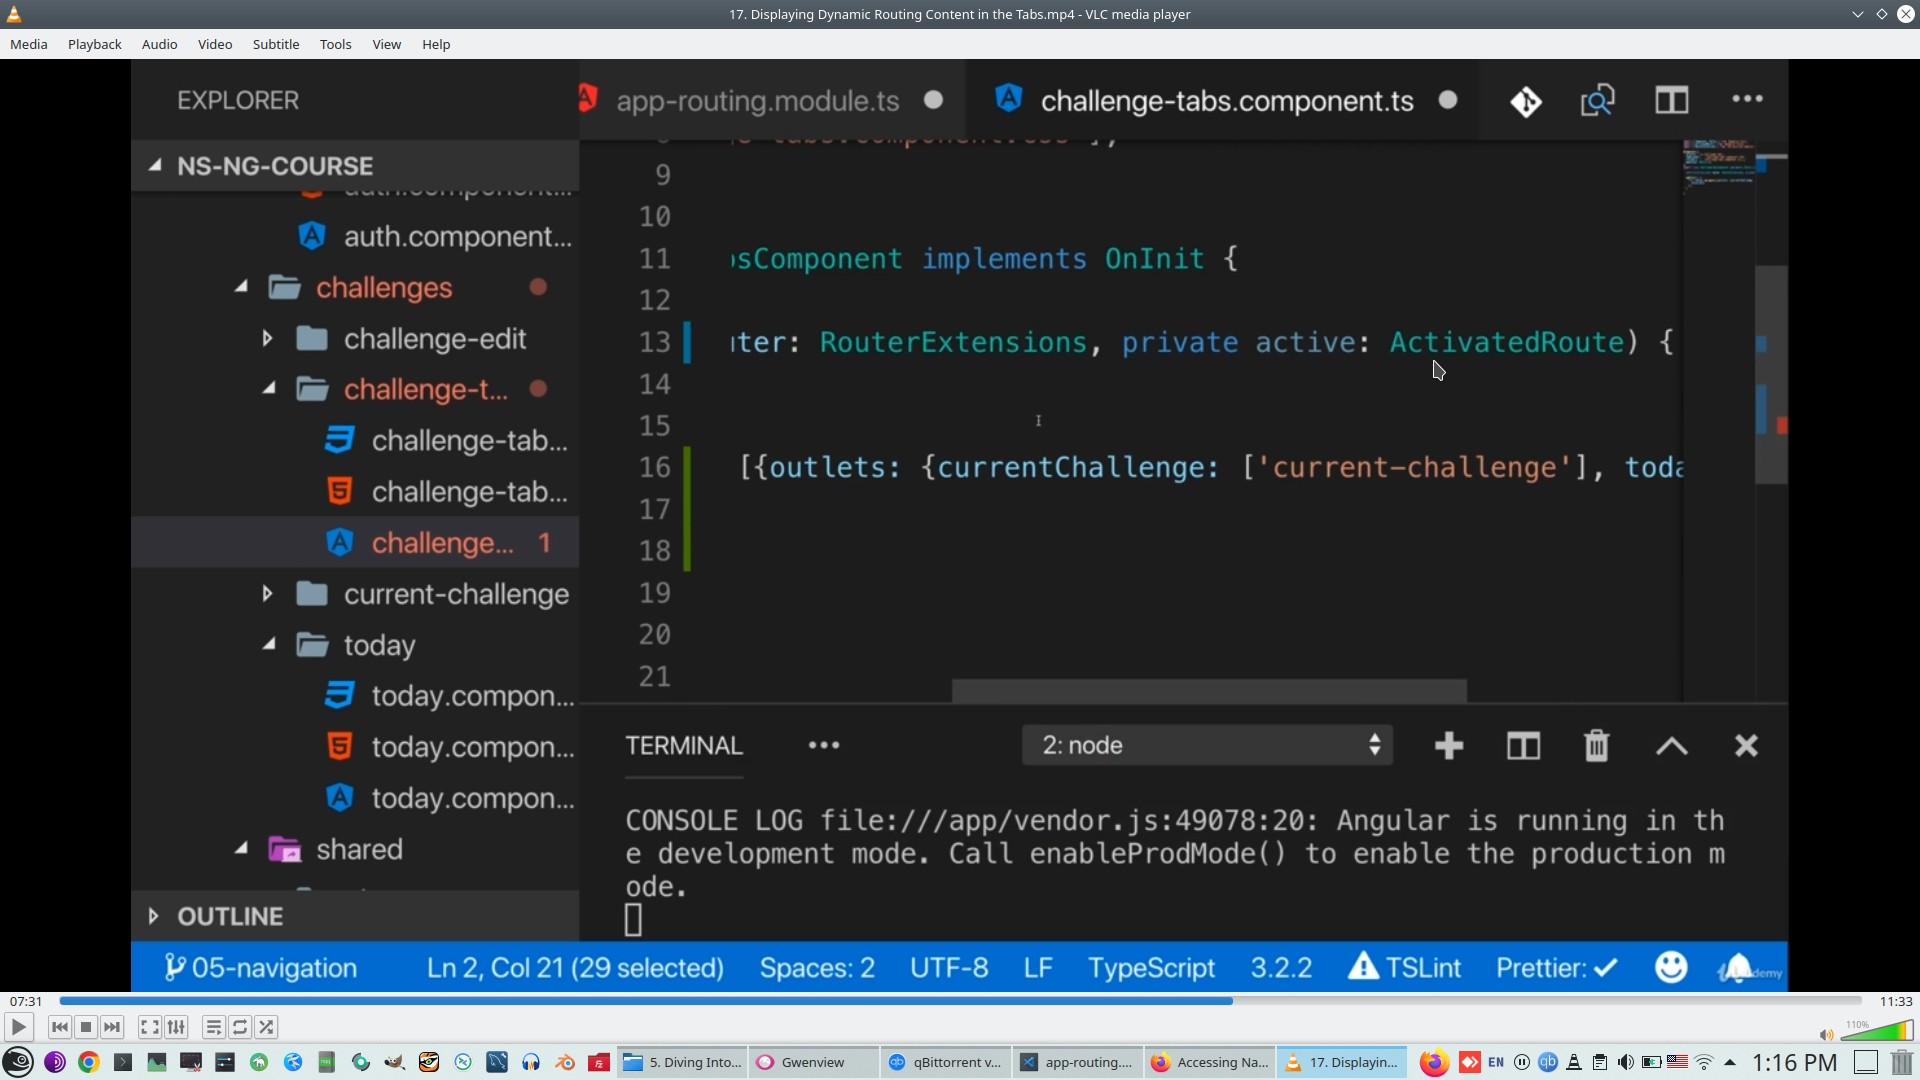Screen dimensions: 1920x1080
Task: Mute audio via speaker icon
Action: [x=1826, y=1035]
